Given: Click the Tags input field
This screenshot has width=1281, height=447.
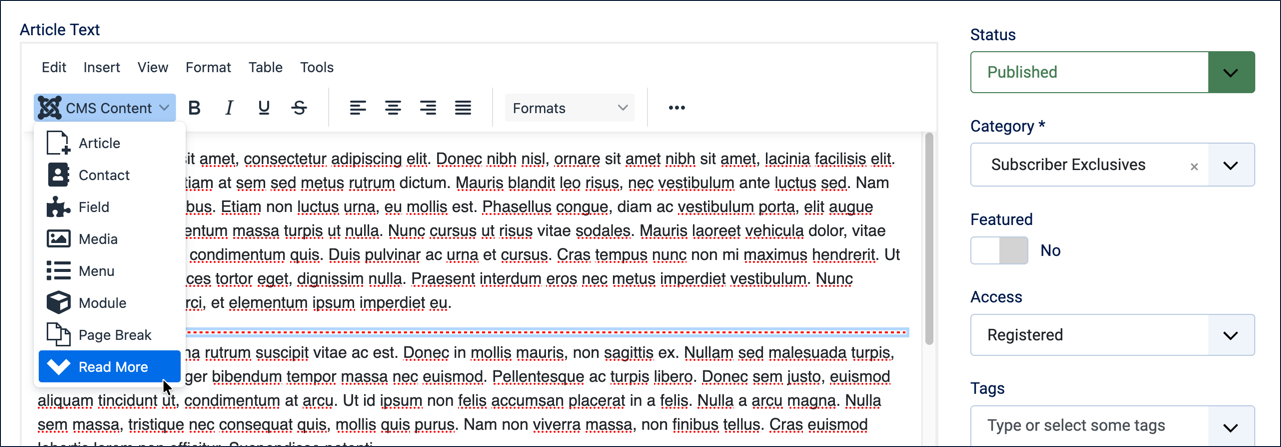Looking at the screenshot, I should (1090, 426).
